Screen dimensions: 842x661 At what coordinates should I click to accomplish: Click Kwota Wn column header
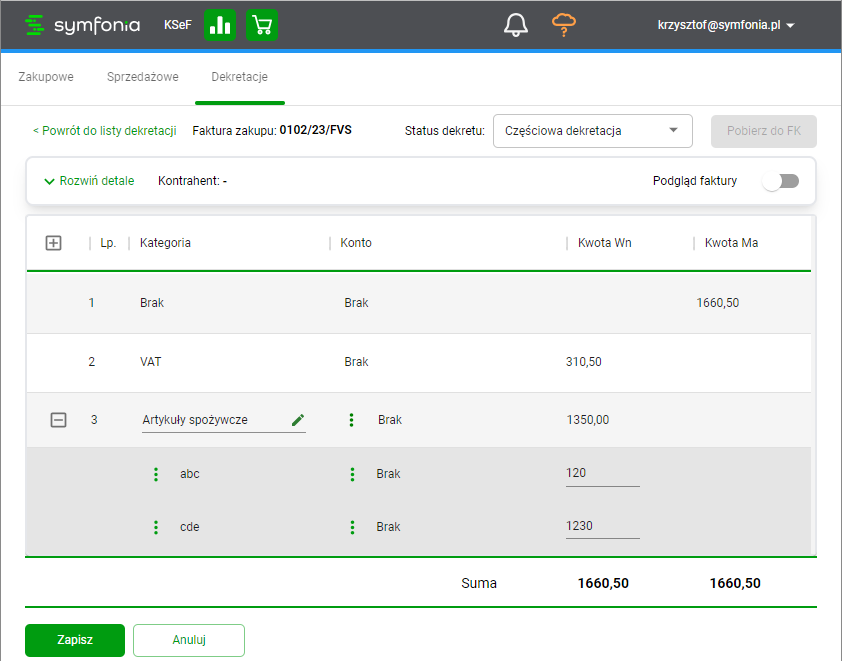pyautogui.click(x=605, y=243)
